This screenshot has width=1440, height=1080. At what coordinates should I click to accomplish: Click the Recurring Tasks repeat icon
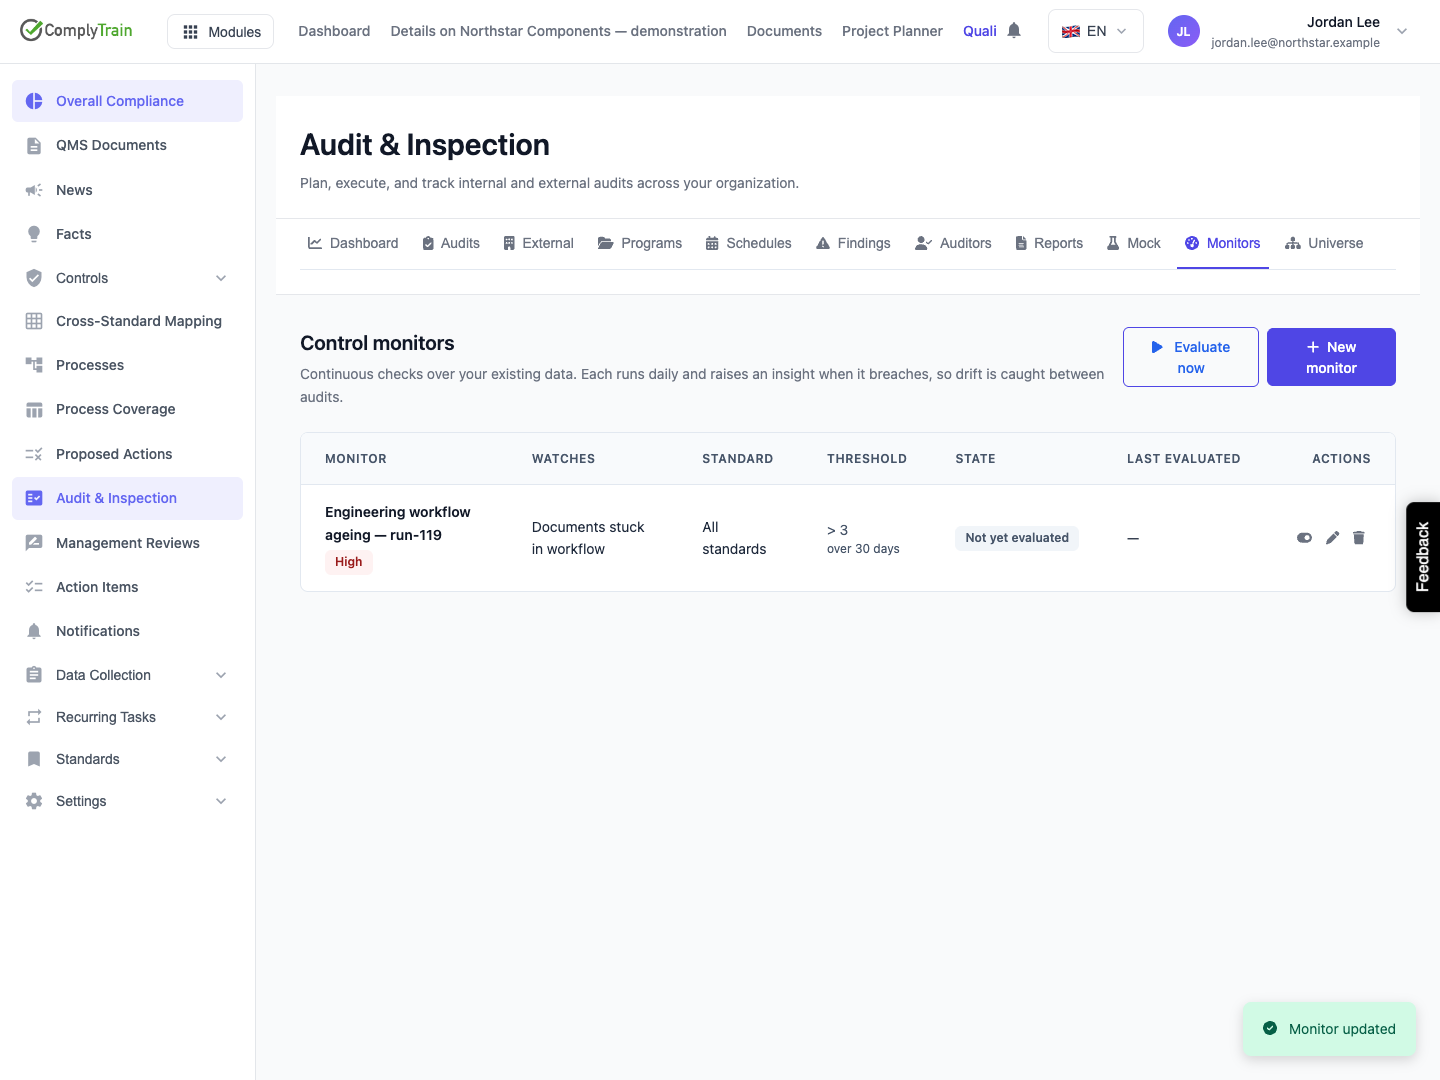click(x=34, y=717)
